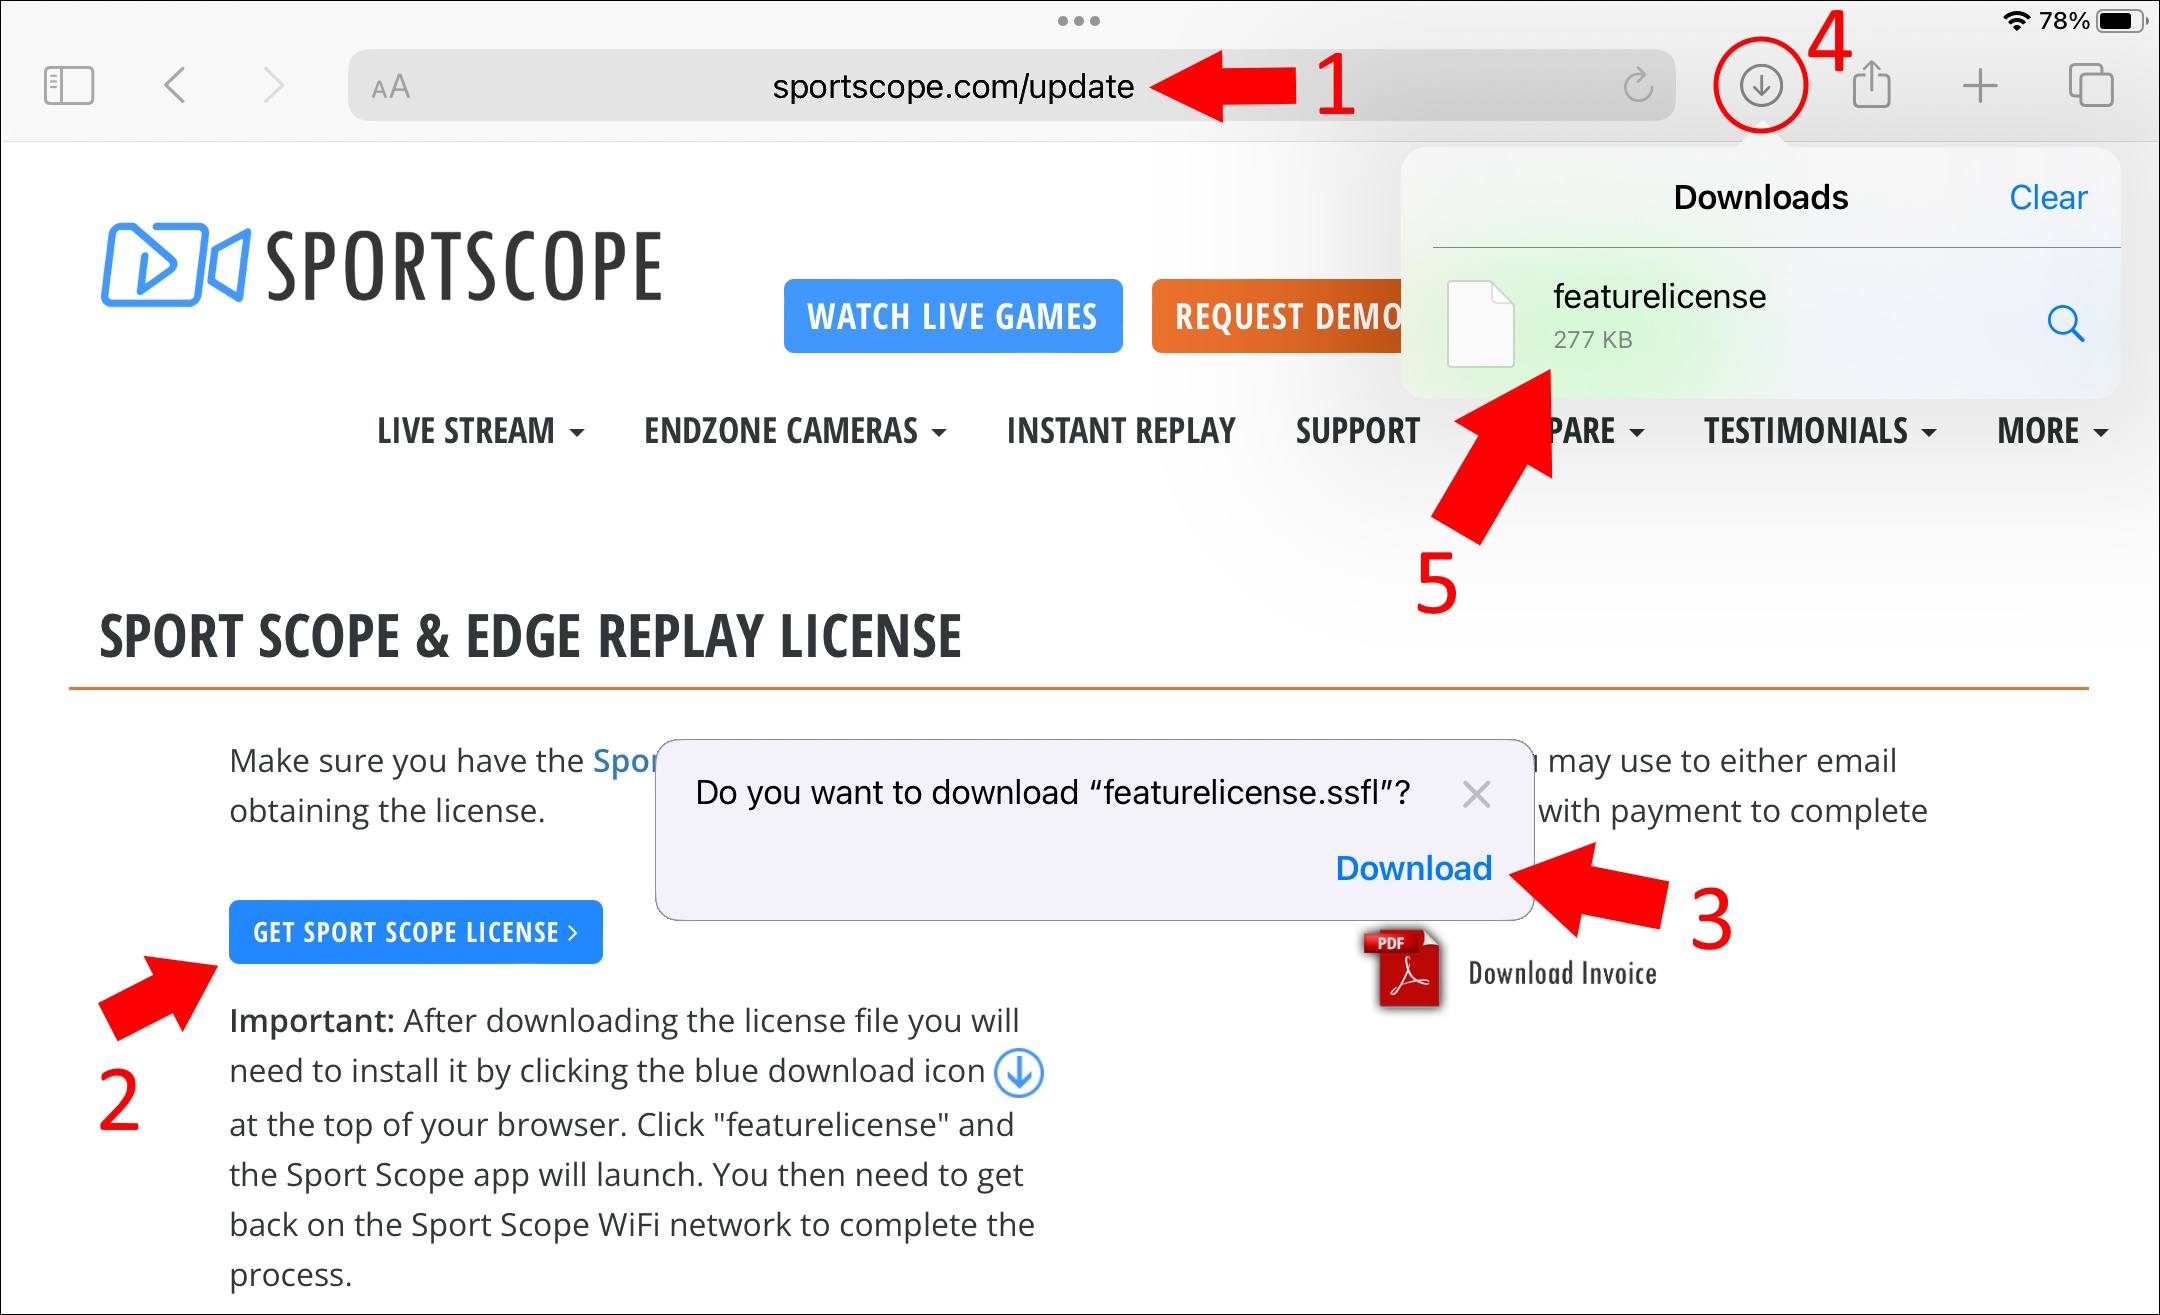
Task: Clear the Downloads list
Action: tap(2047, 197)
